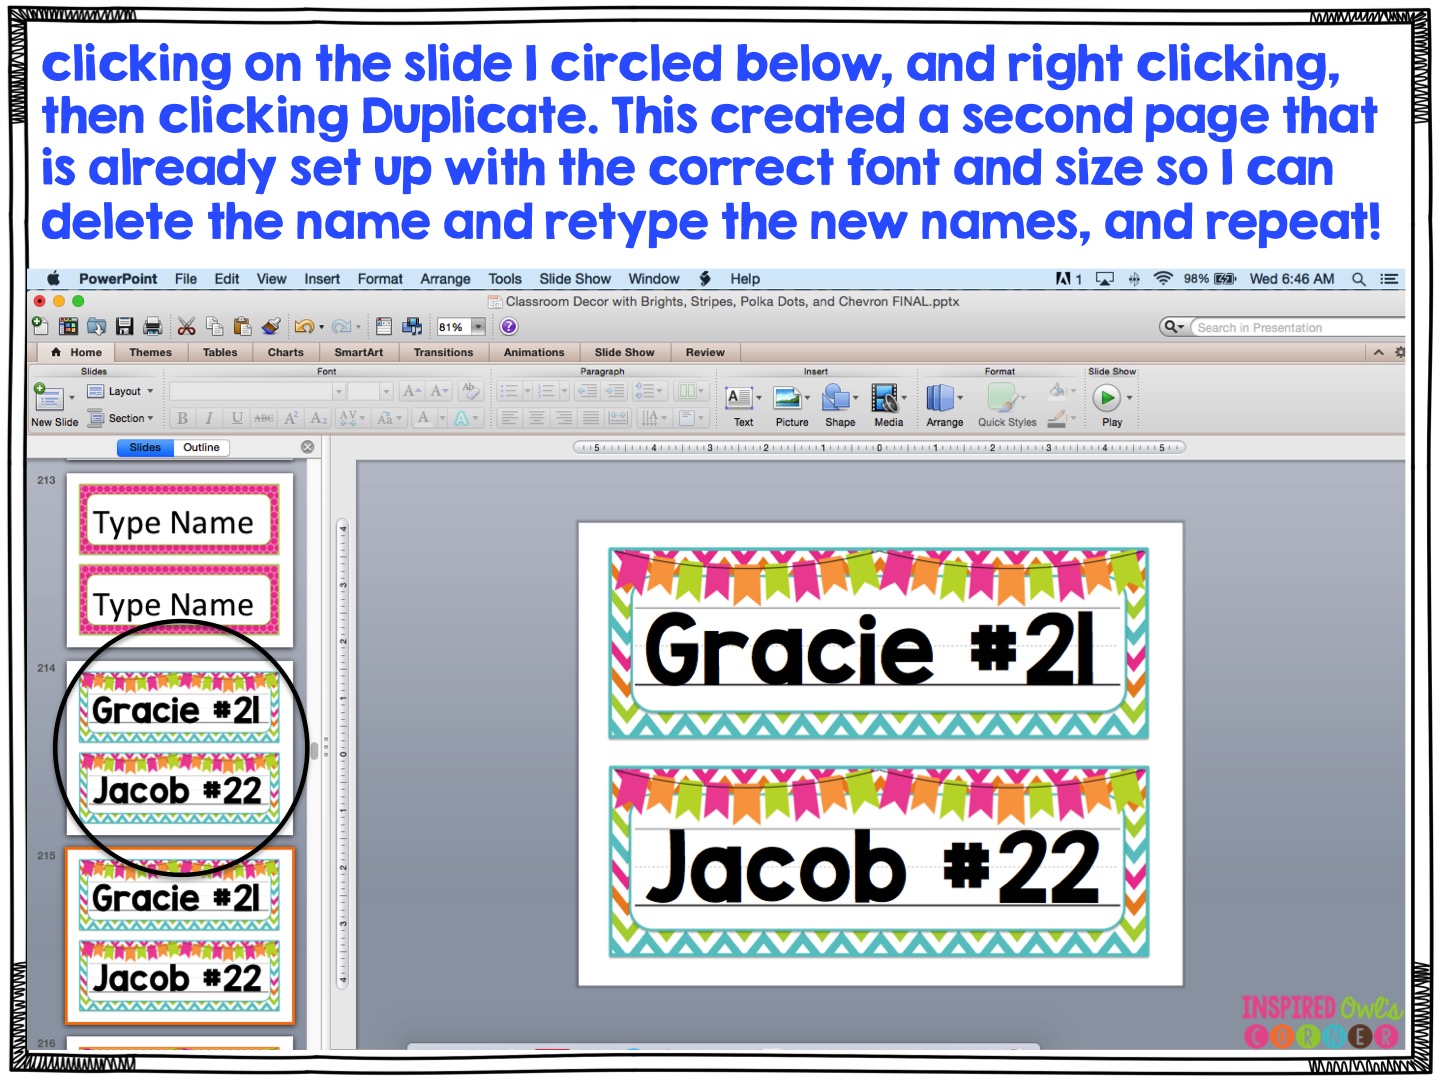Undo the last action
1440x1080 pixels.
coord(305,326)
